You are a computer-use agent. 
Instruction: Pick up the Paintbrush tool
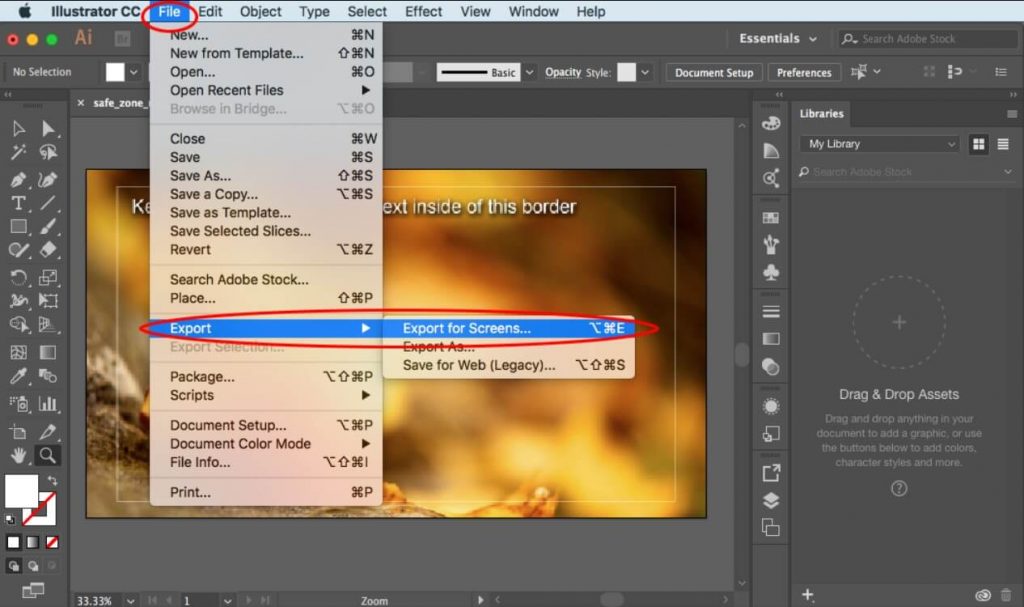(x=47, y=226)
